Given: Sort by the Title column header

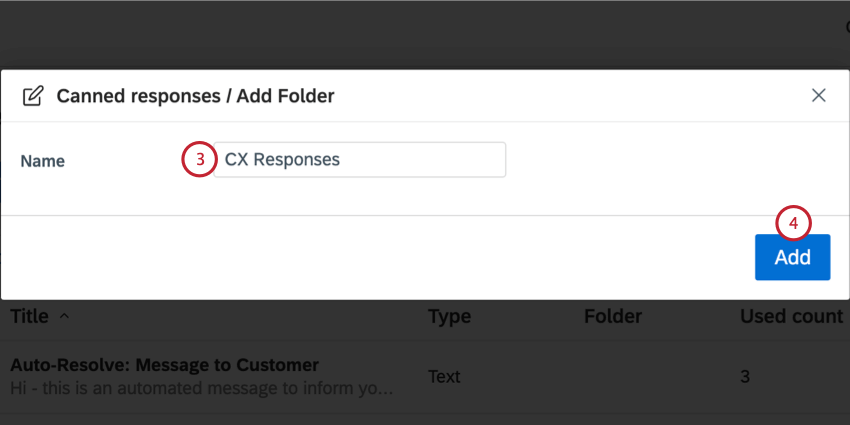Looking at the screenshot, I should point(29,316).
